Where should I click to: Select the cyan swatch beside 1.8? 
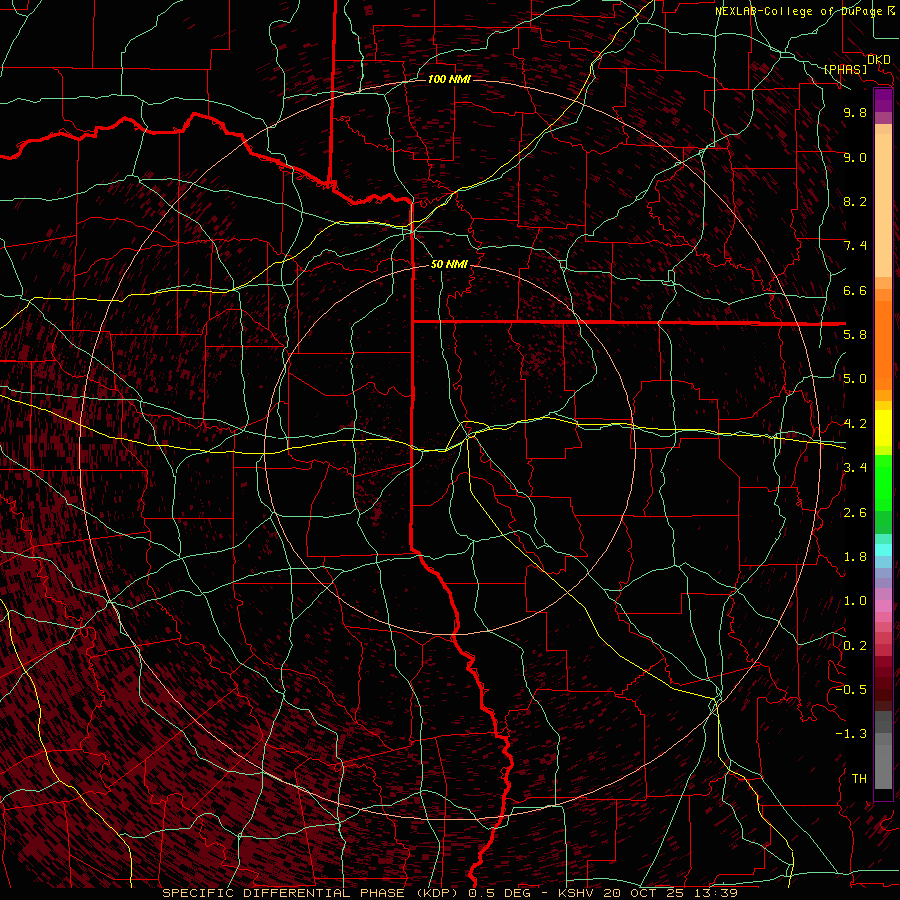pos(883,550)
